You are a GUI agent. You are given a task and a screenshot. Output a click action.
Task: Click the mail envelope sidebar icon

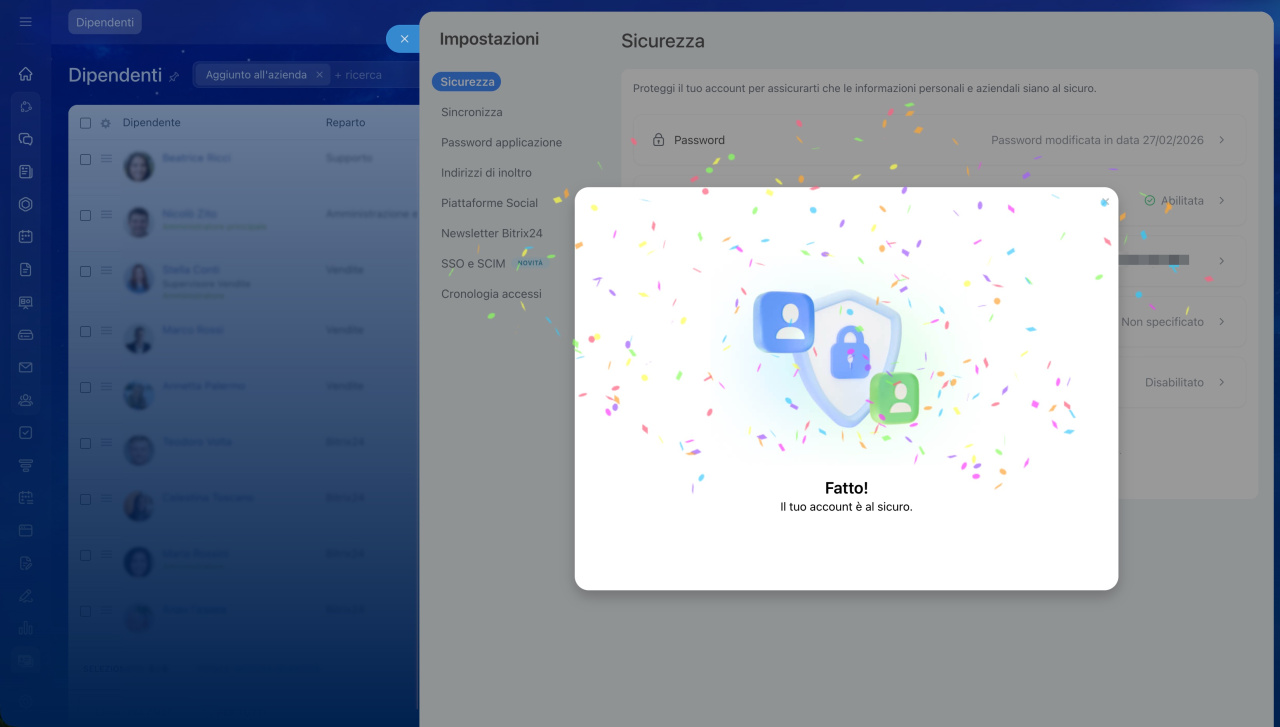26,367
